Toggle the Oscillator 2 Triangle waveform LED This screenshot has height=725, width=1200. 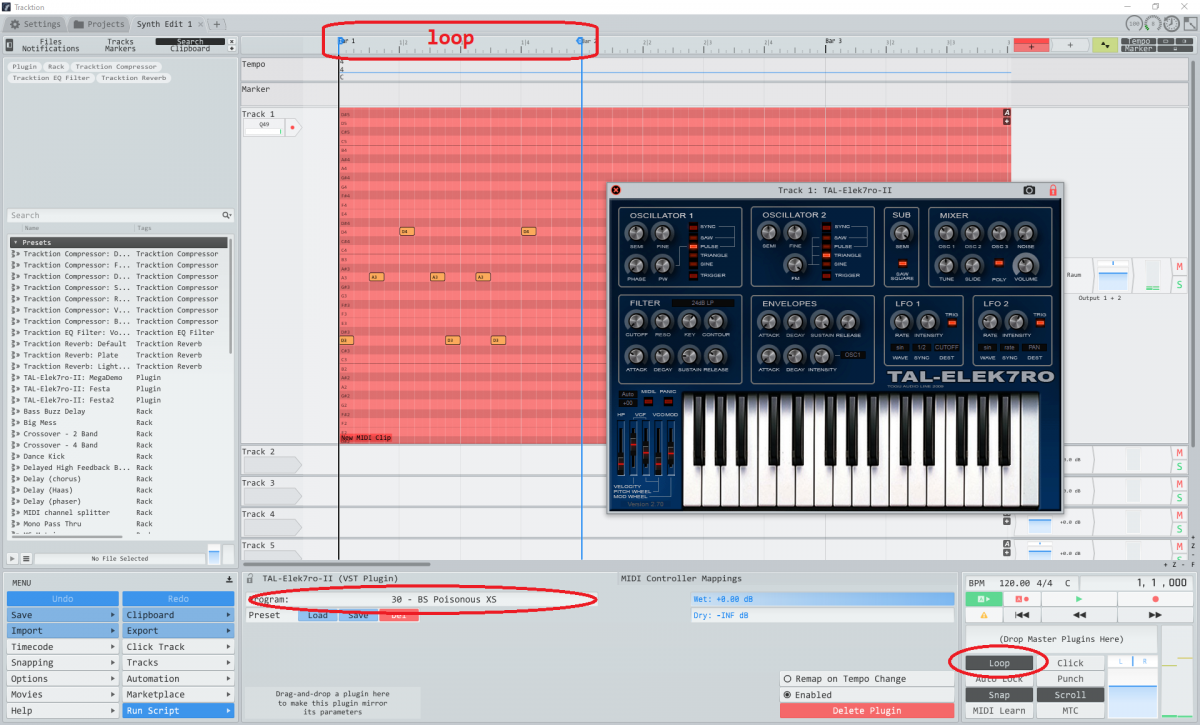tap(825, 255)
